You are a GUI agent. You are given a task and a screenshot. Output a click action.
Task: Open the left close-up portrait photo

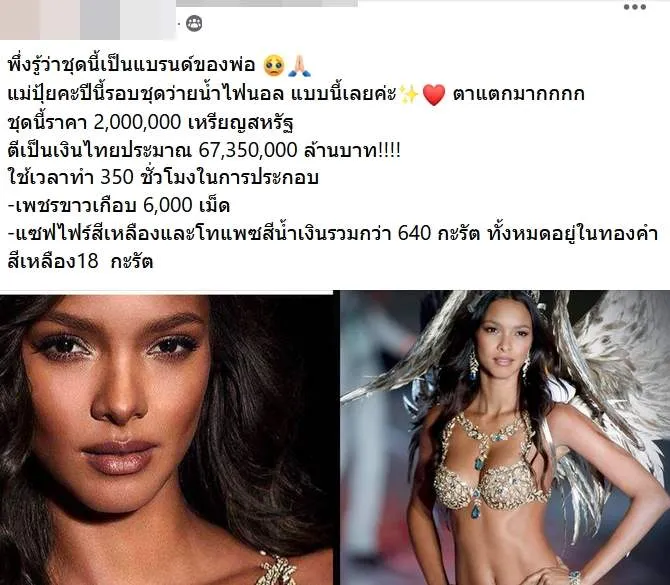tap(166, 439)
